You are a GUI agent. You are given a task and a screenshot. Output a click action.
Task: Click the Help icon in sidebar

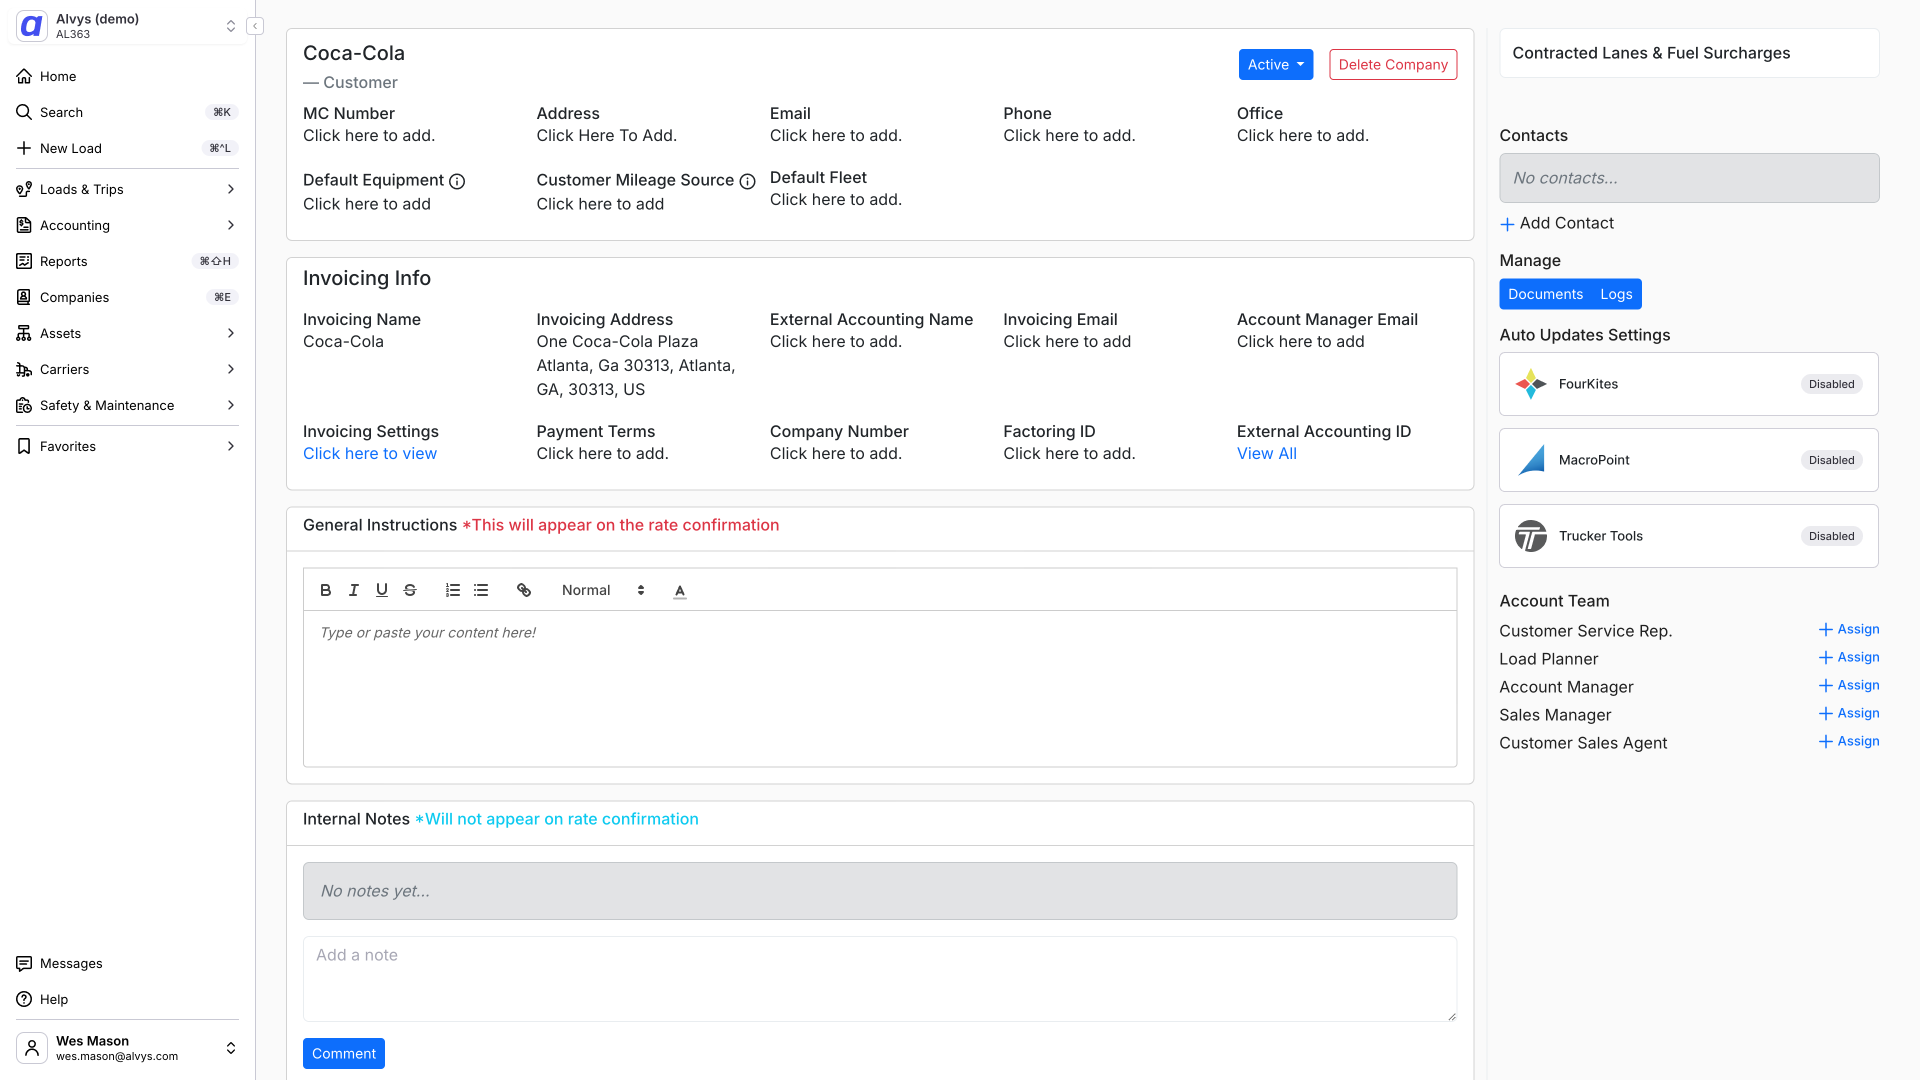point(24,999)
